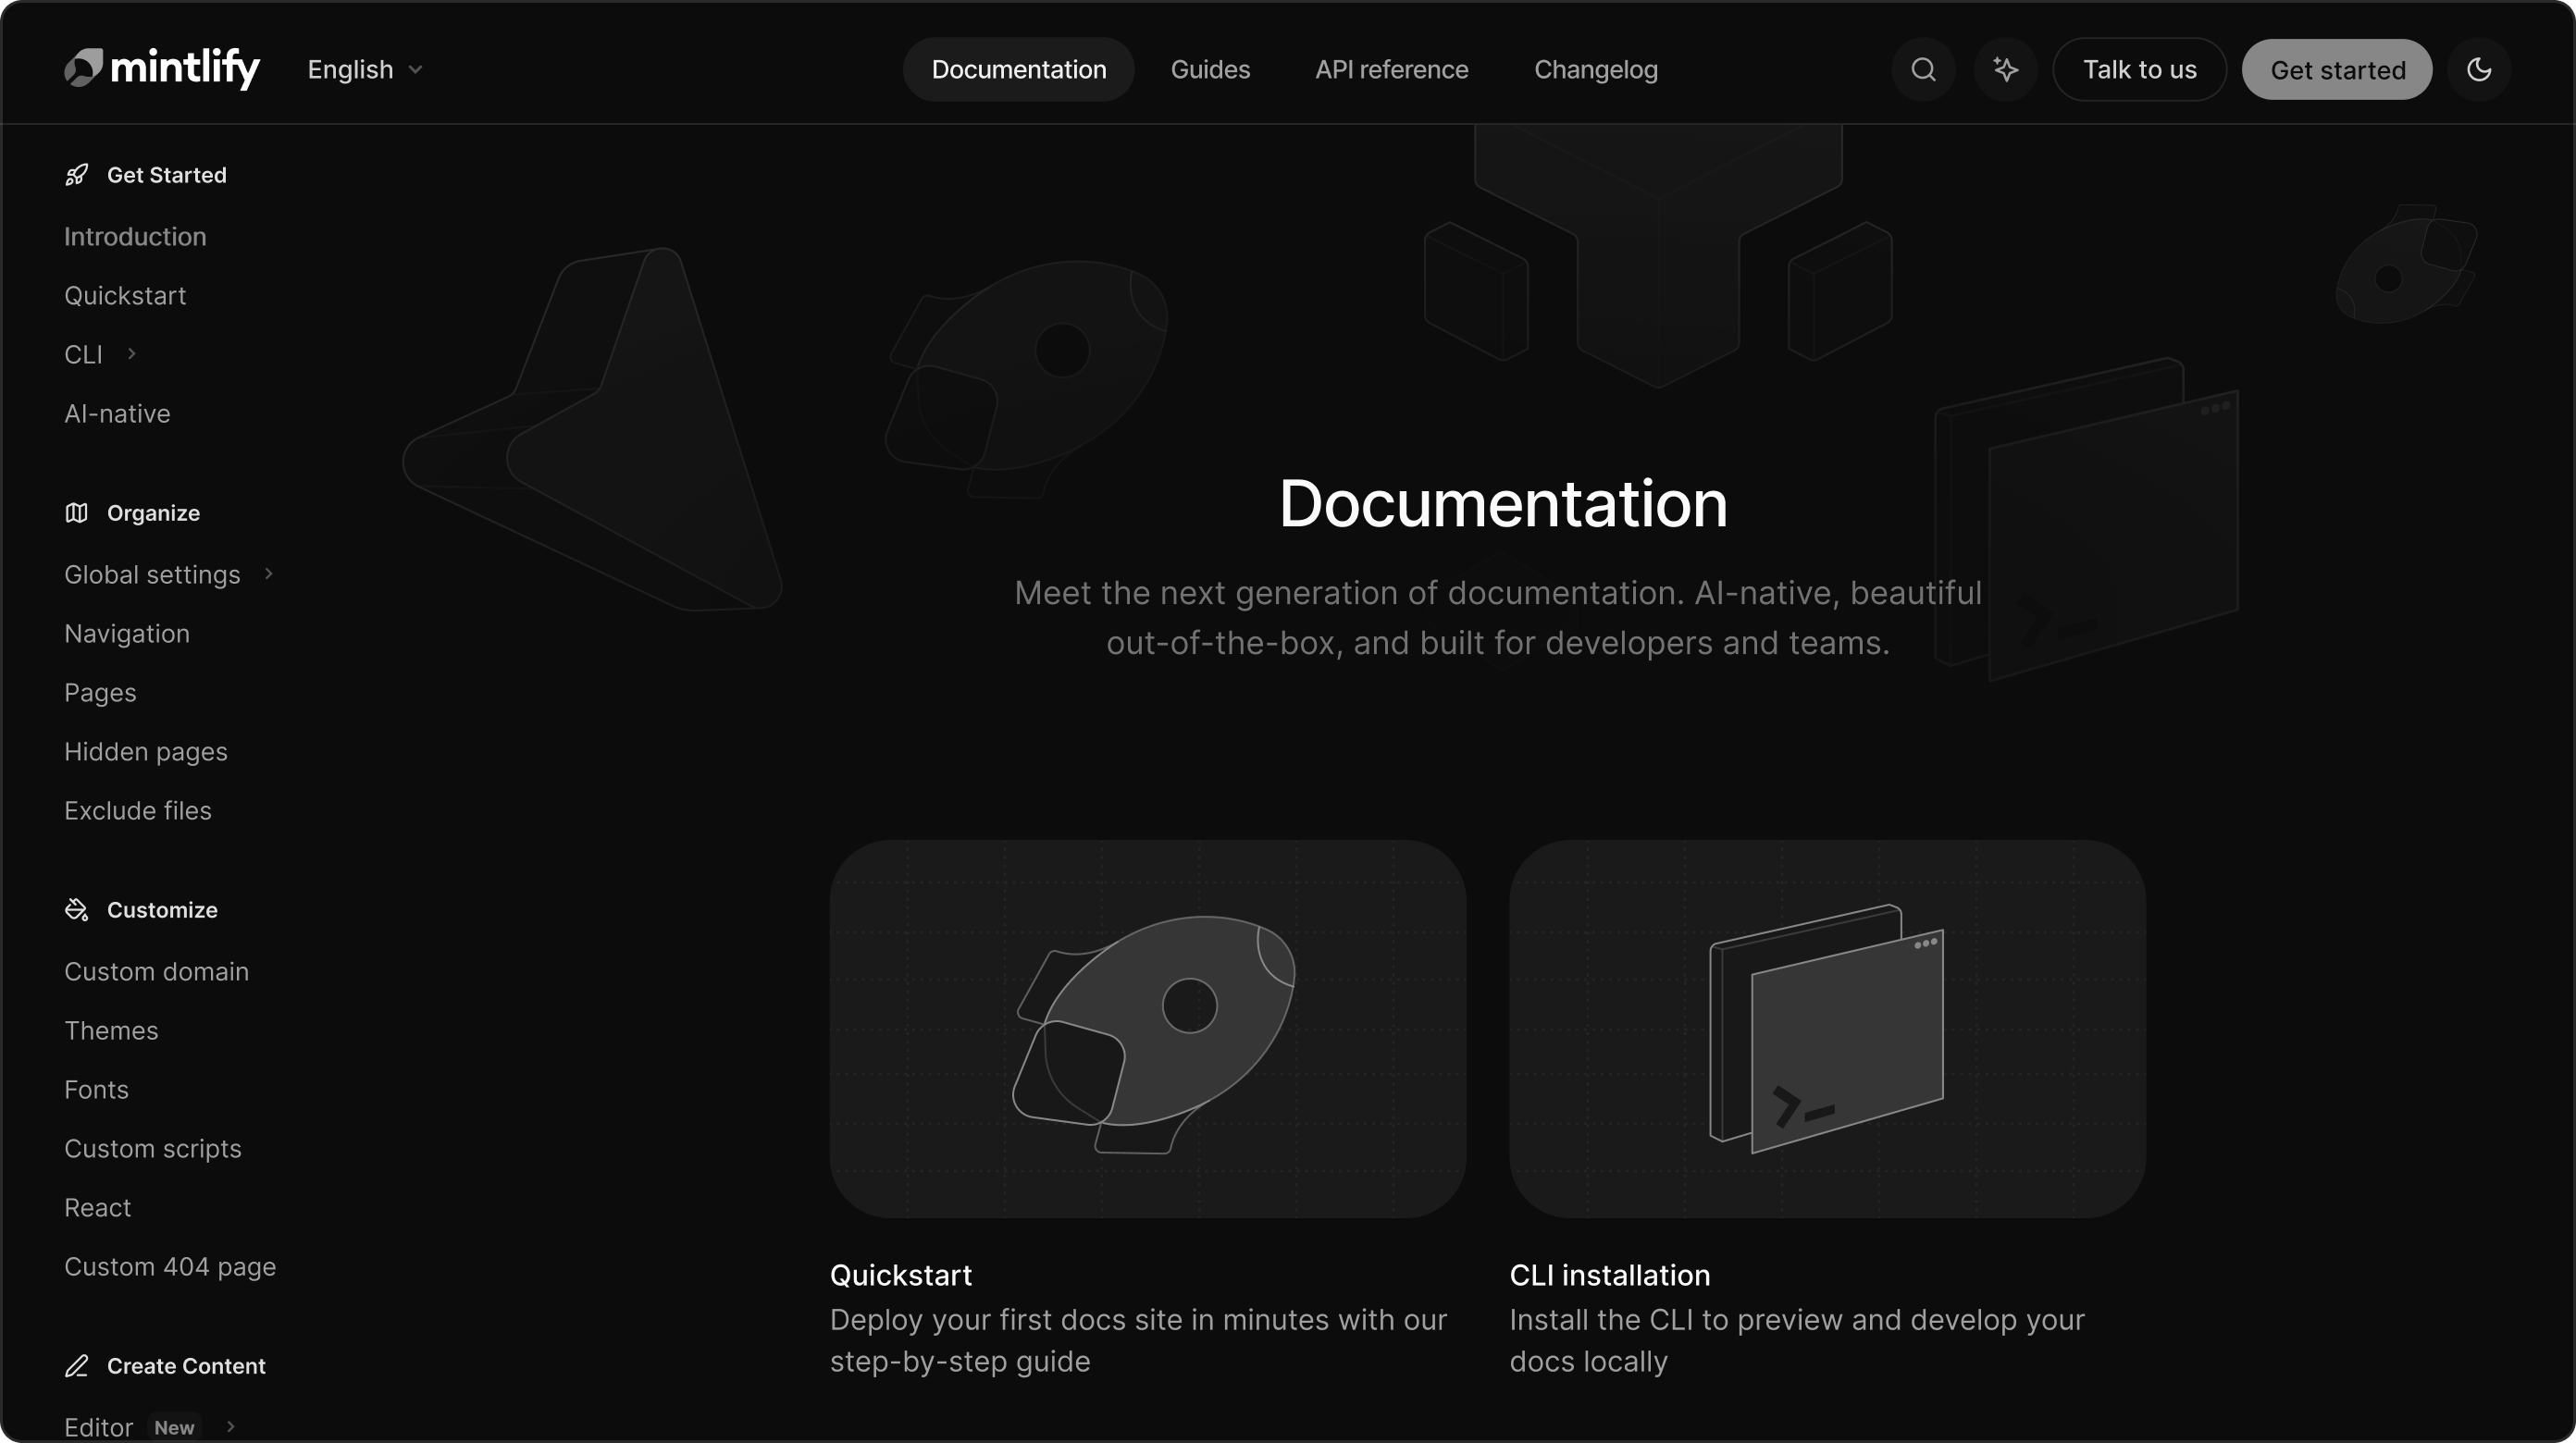Open the Custom scripts link
2576x1443 pixels.
pos(153,1149)
